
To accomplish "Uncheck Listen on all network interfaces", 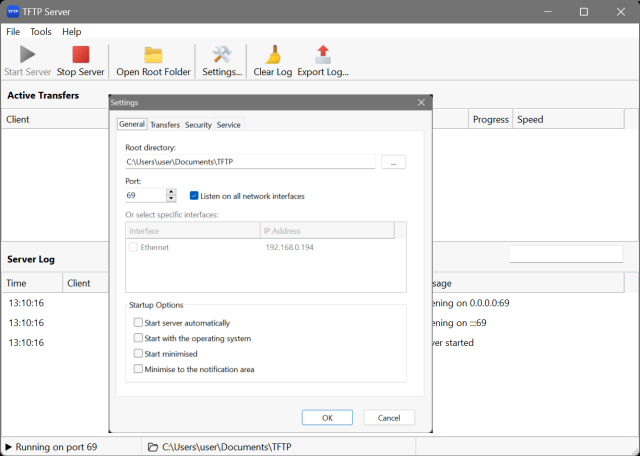I will point(194,196).
